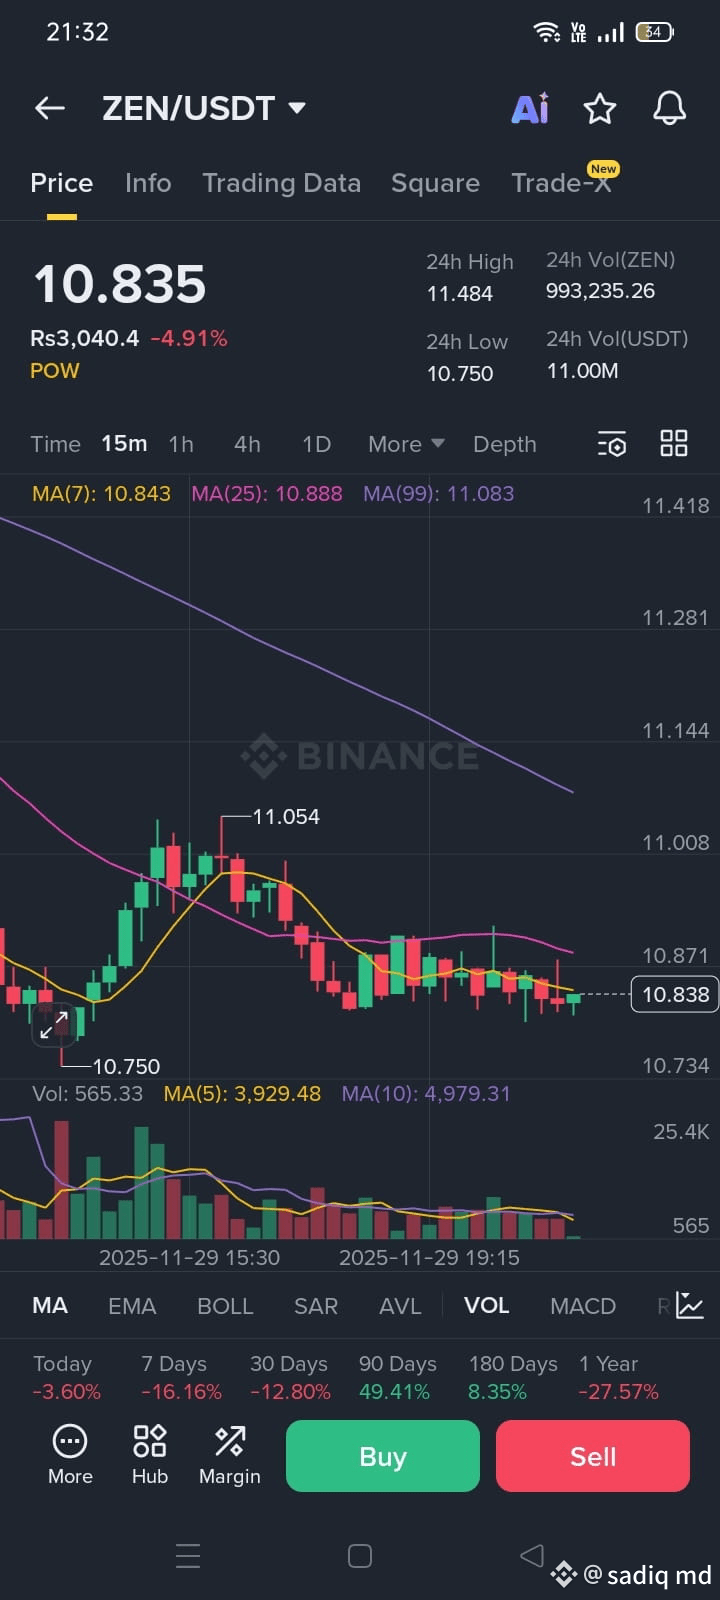Switch to the Trading Data tab
Viewport: 720px width, 1600px height.
tap(282, 183)
